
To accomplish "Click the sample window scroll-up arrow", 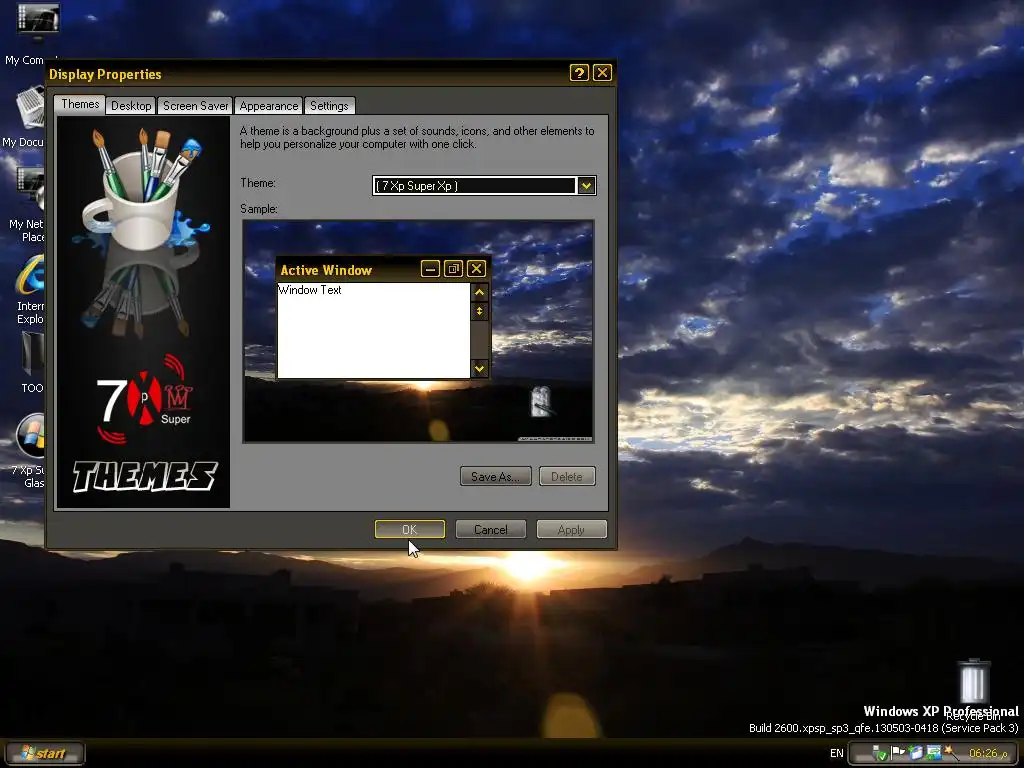I will click(x=480, y=293).
